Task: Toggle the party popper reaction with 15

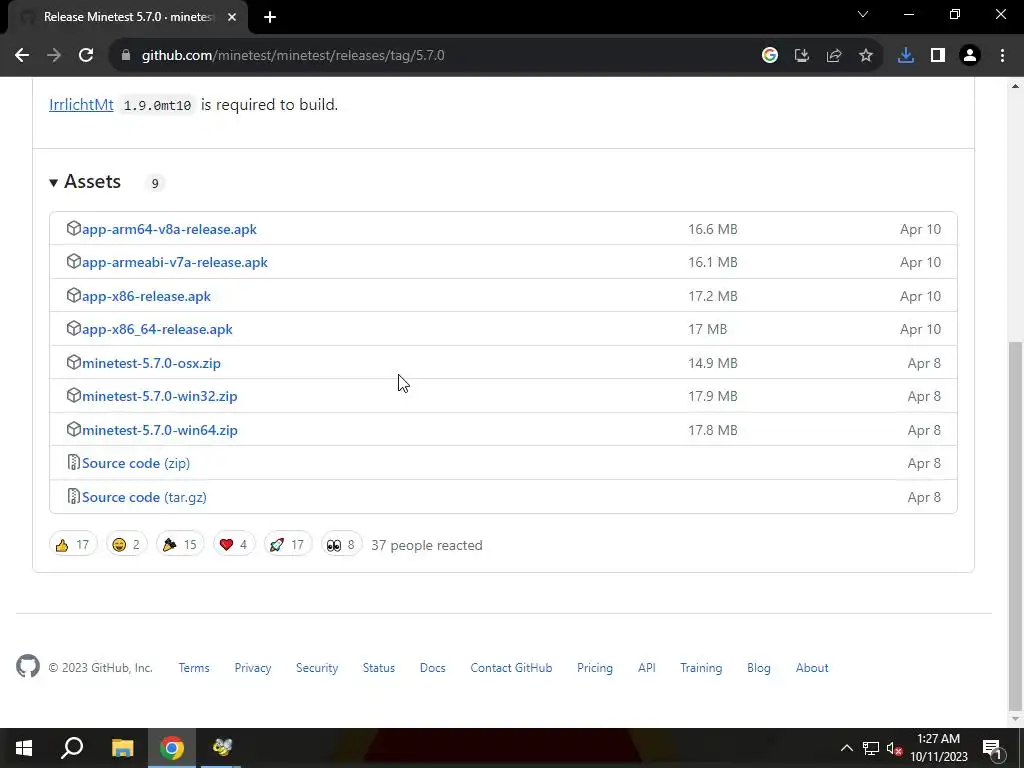Action: click(180, 545)
